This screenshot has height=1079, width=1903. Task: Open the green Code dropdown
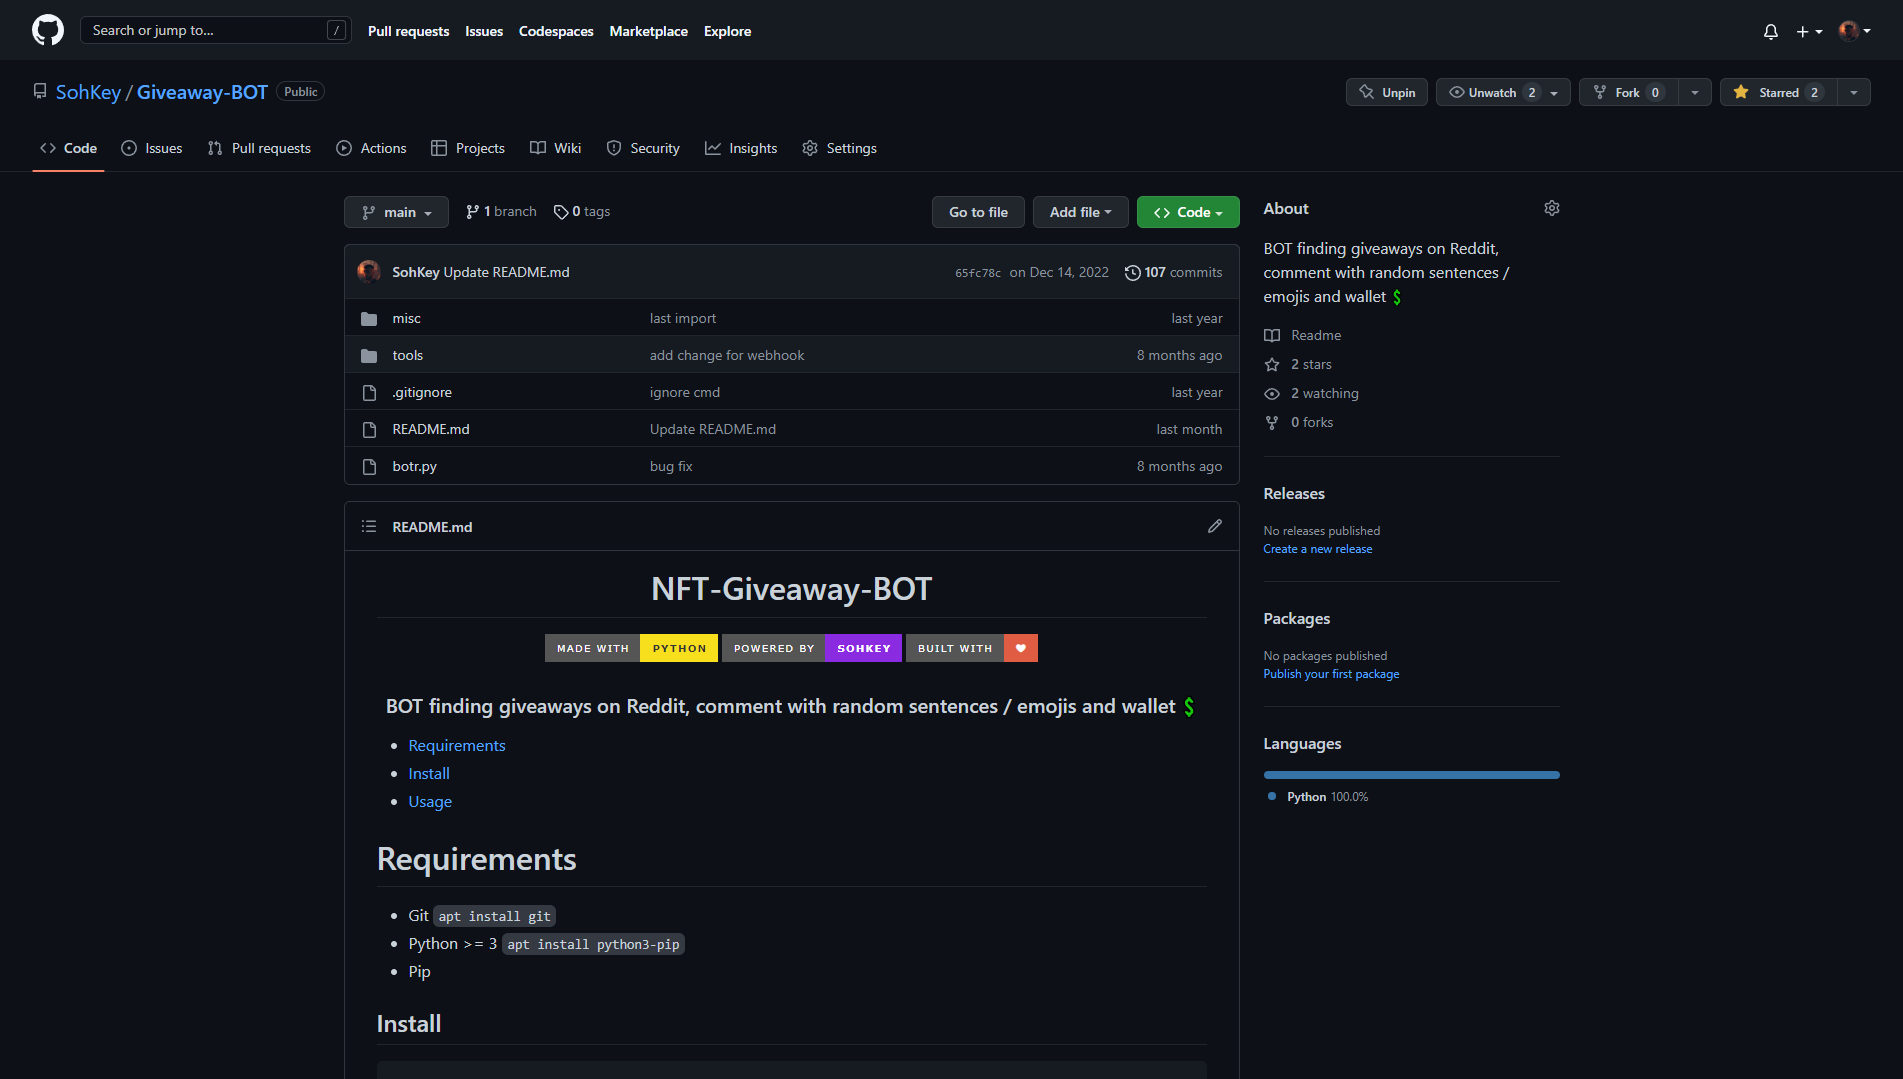coord(1188,212)
